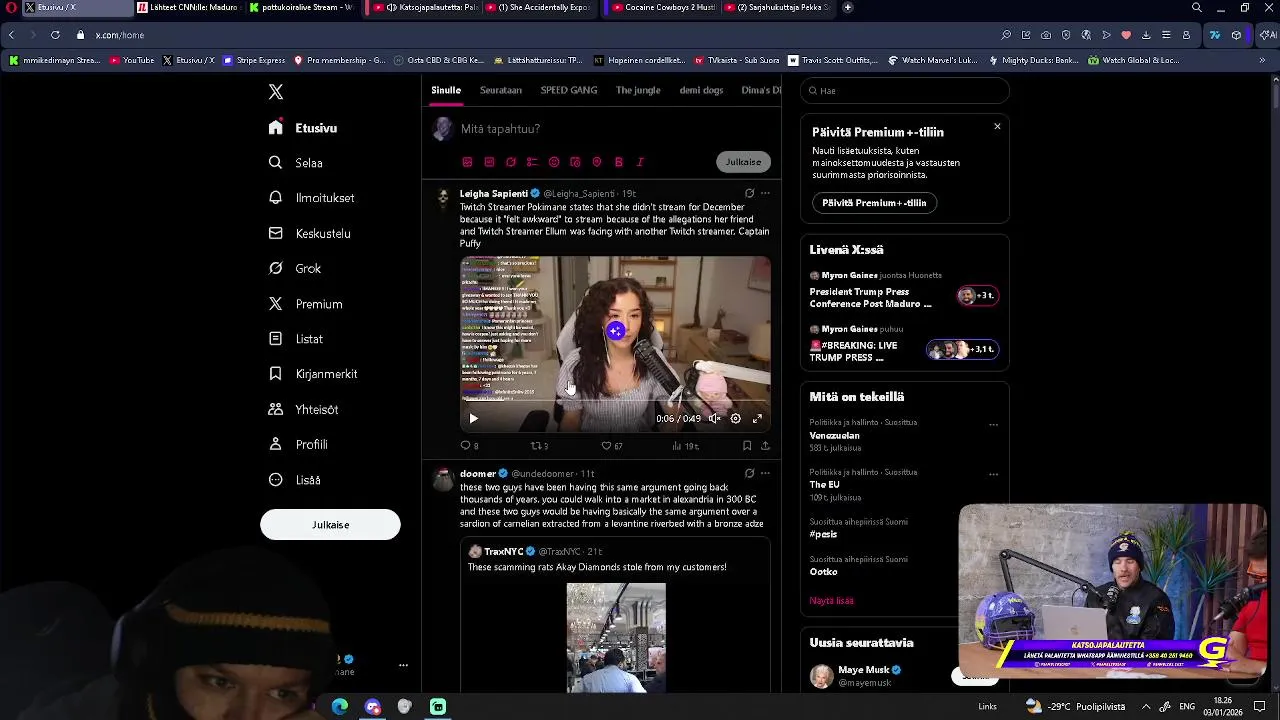Viewport: 1280px width, 720px height.
Task: Add a poll to the post
Action: (x=532, y=162)
